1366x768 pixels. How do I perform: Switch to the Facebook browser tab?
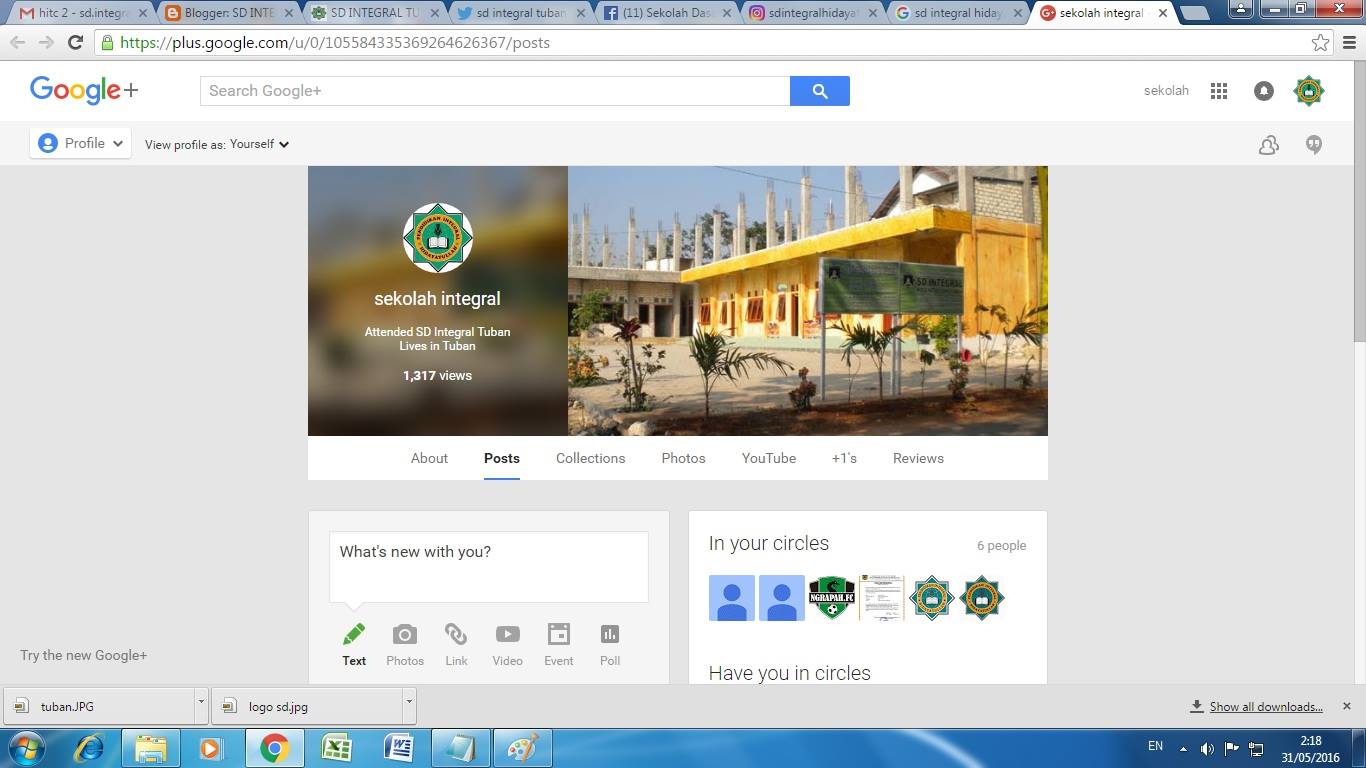(x=666, y=13)
